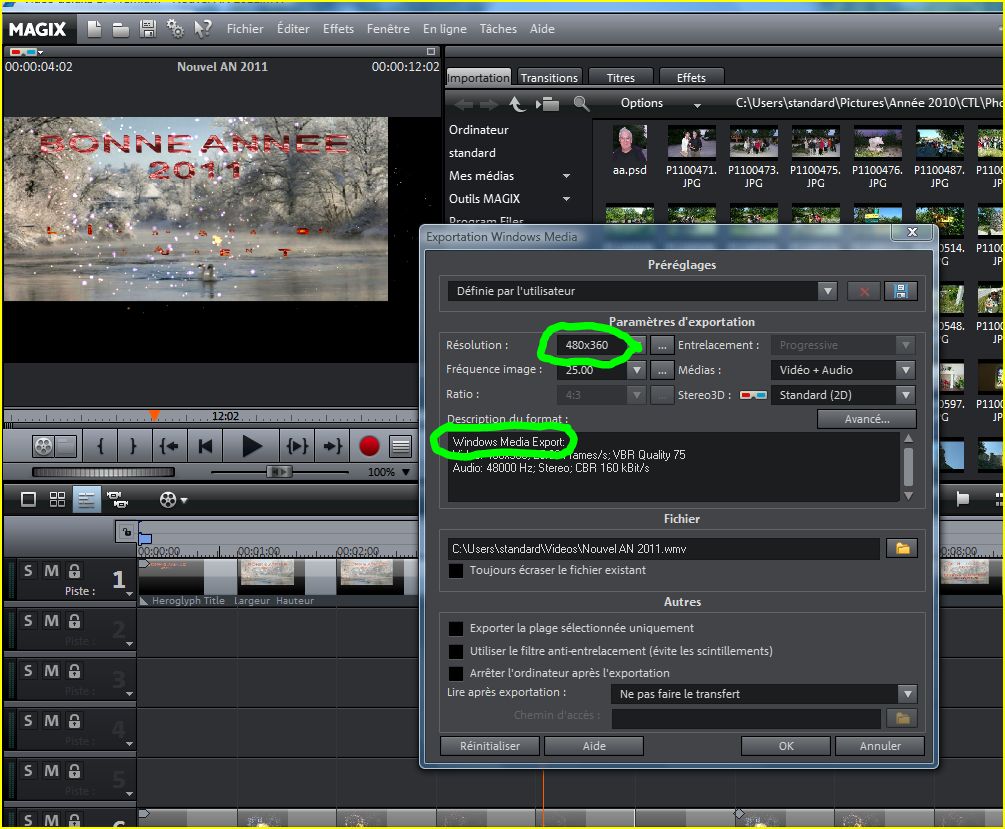Image resolution: width=1005 pixels, height=829 pixels.
Task: Start playback in the preview monitor
Action: coord(252,446)
